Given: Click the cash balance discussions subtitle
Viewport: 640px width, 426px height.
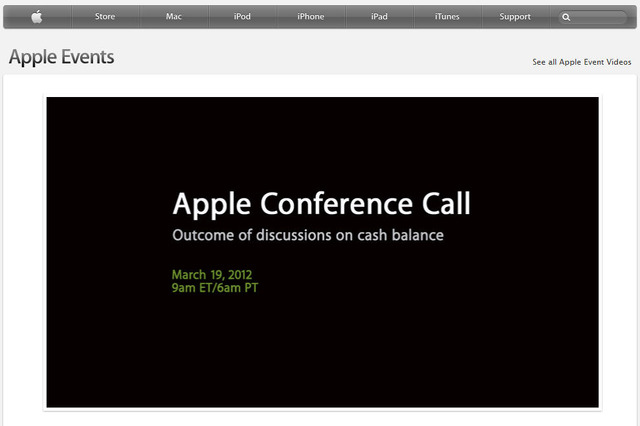Looking at the screenshot, I should tap(308, 235).
